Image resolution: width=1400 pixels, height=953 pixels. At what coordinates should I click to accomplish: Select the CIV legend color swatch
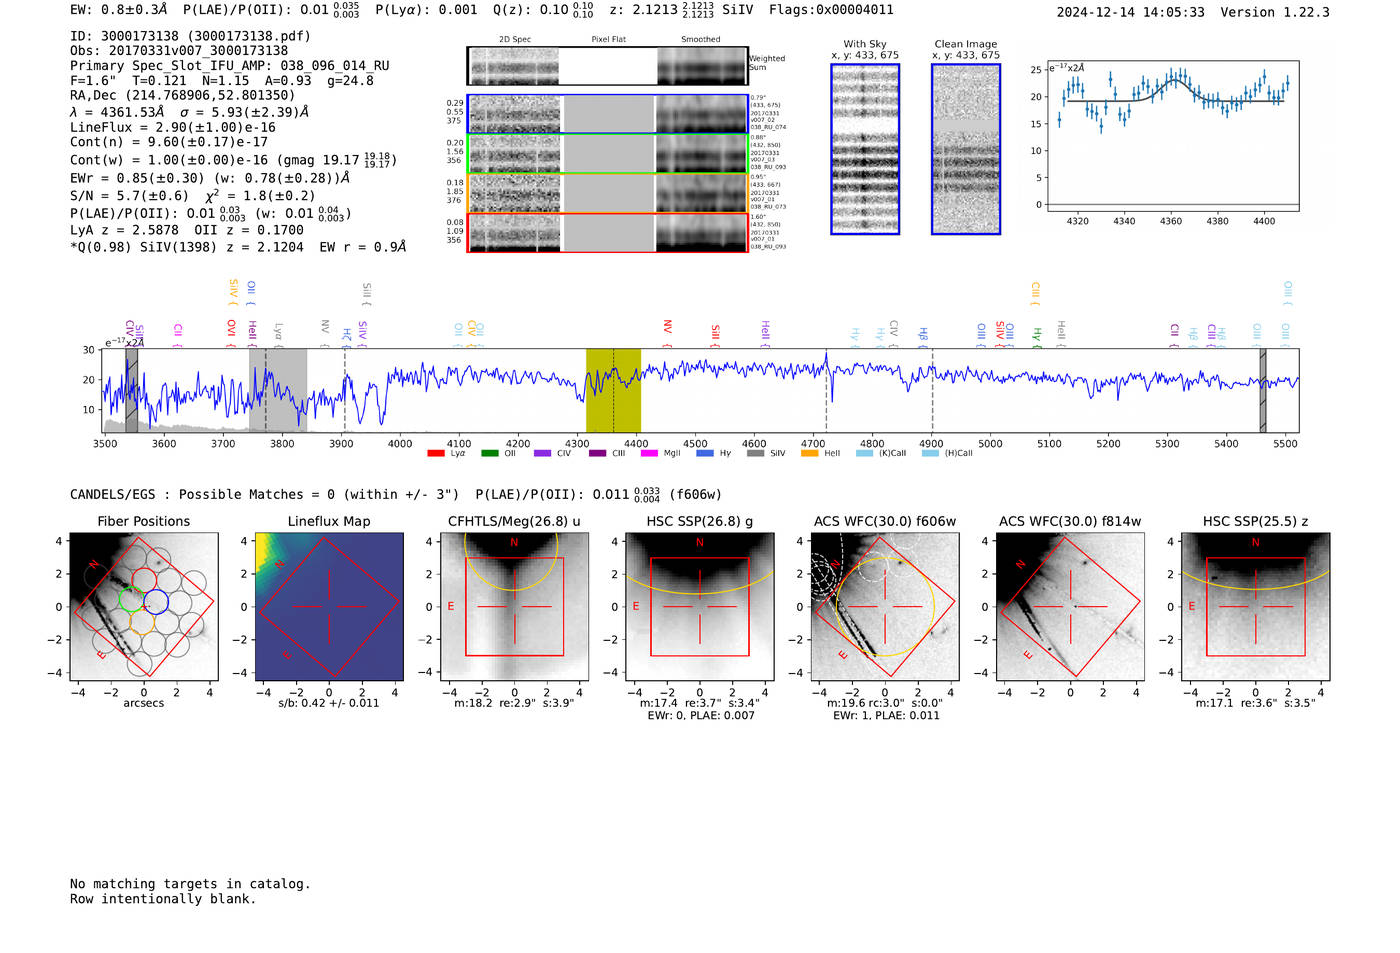tap(543, 453)
